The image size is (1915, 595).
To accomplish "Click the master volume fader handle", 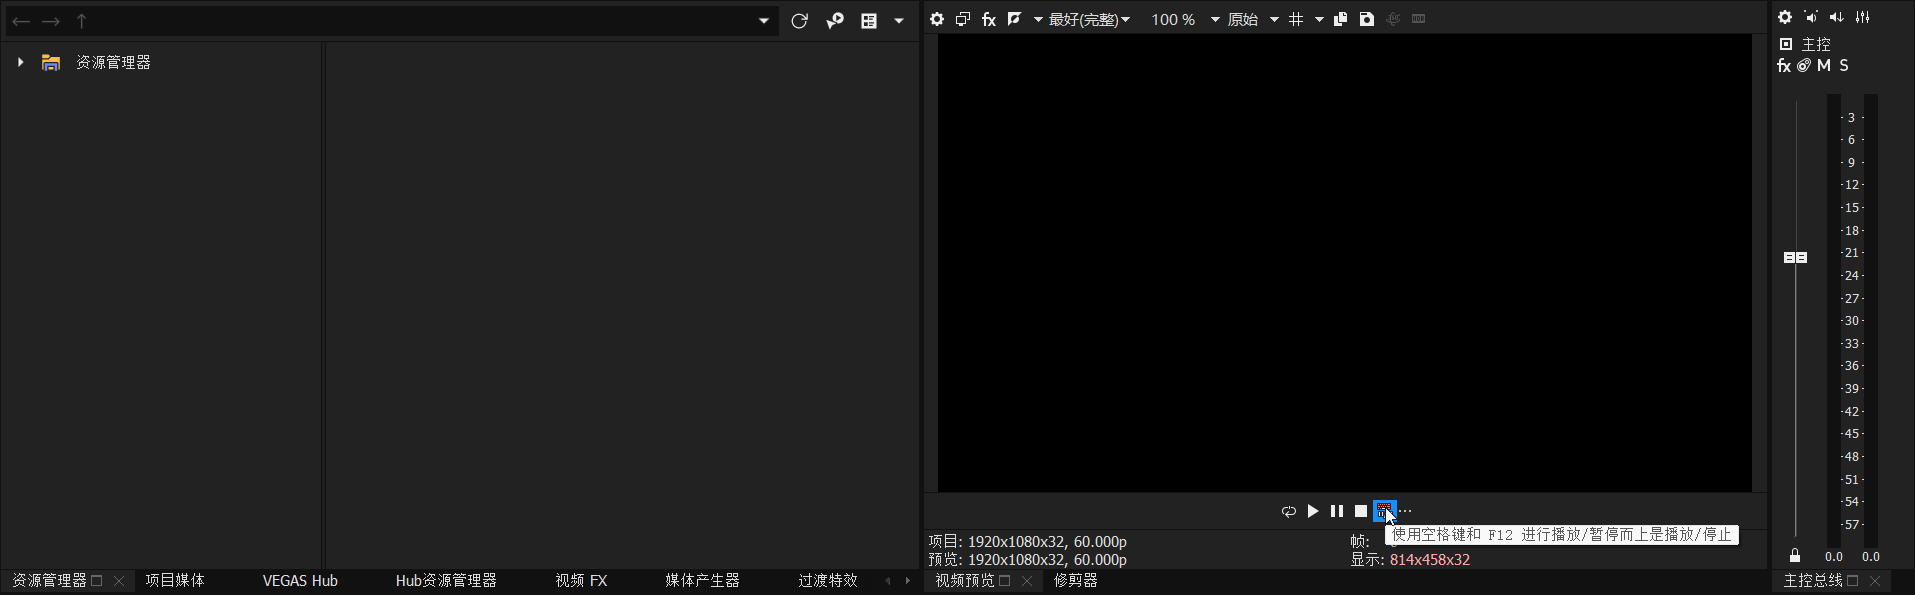I will (1795, 257).
